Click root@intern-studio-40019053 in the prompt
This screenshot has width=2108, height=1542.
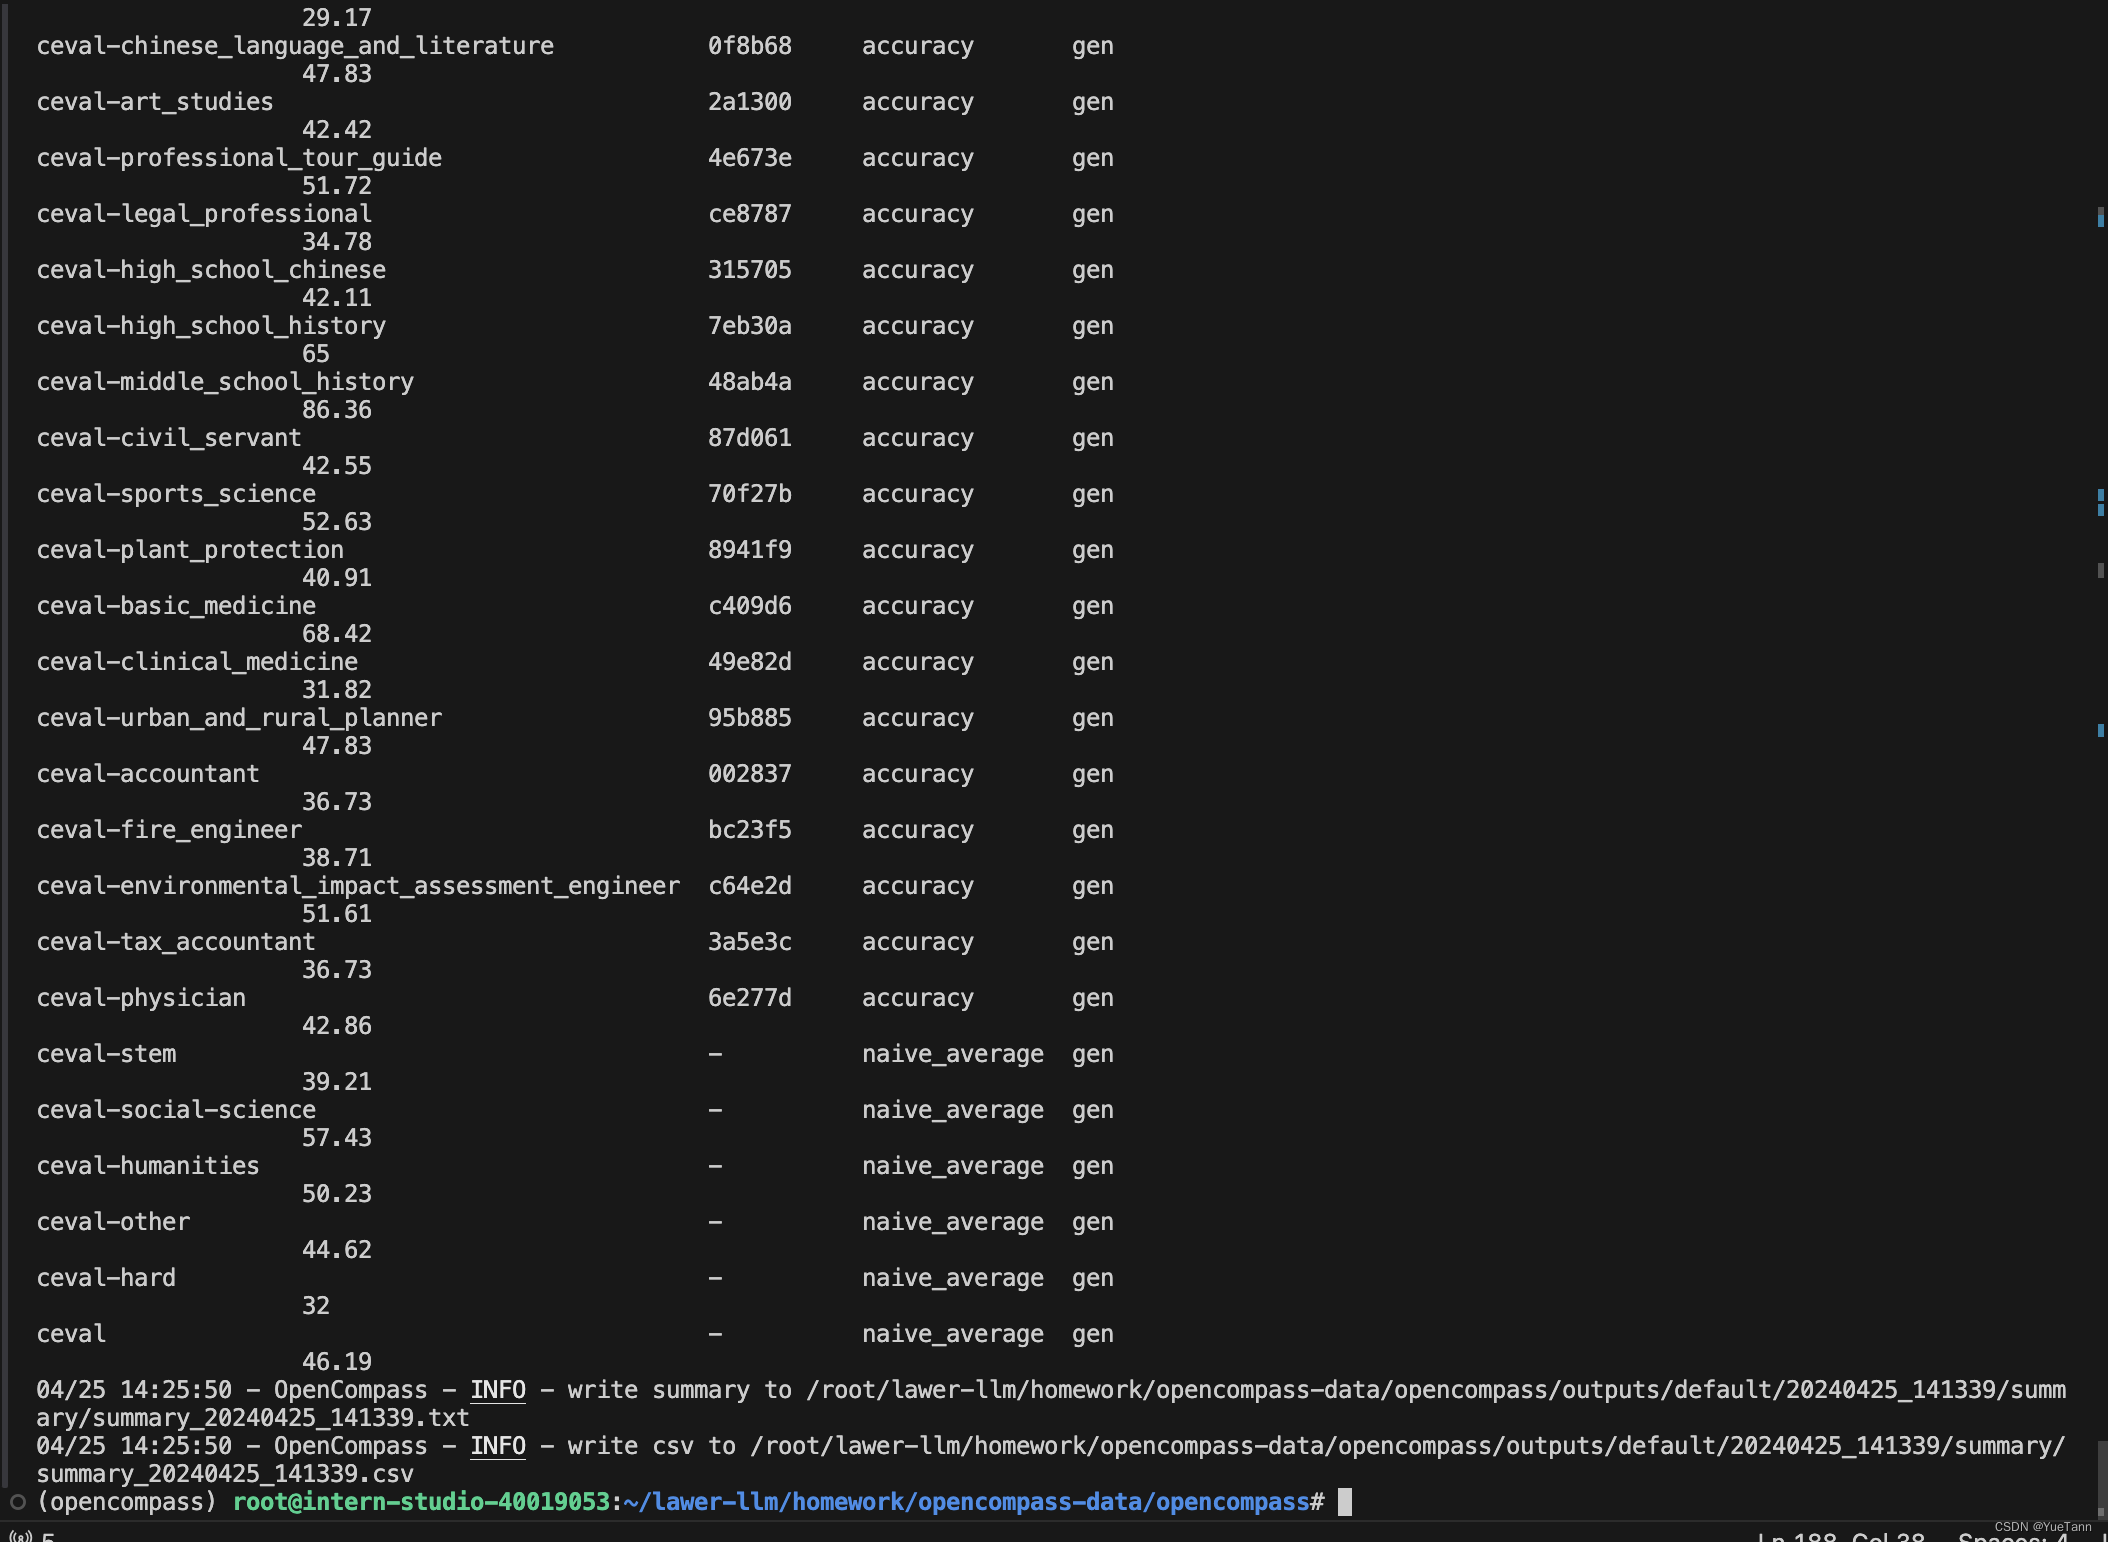(x=421, y=1502)
